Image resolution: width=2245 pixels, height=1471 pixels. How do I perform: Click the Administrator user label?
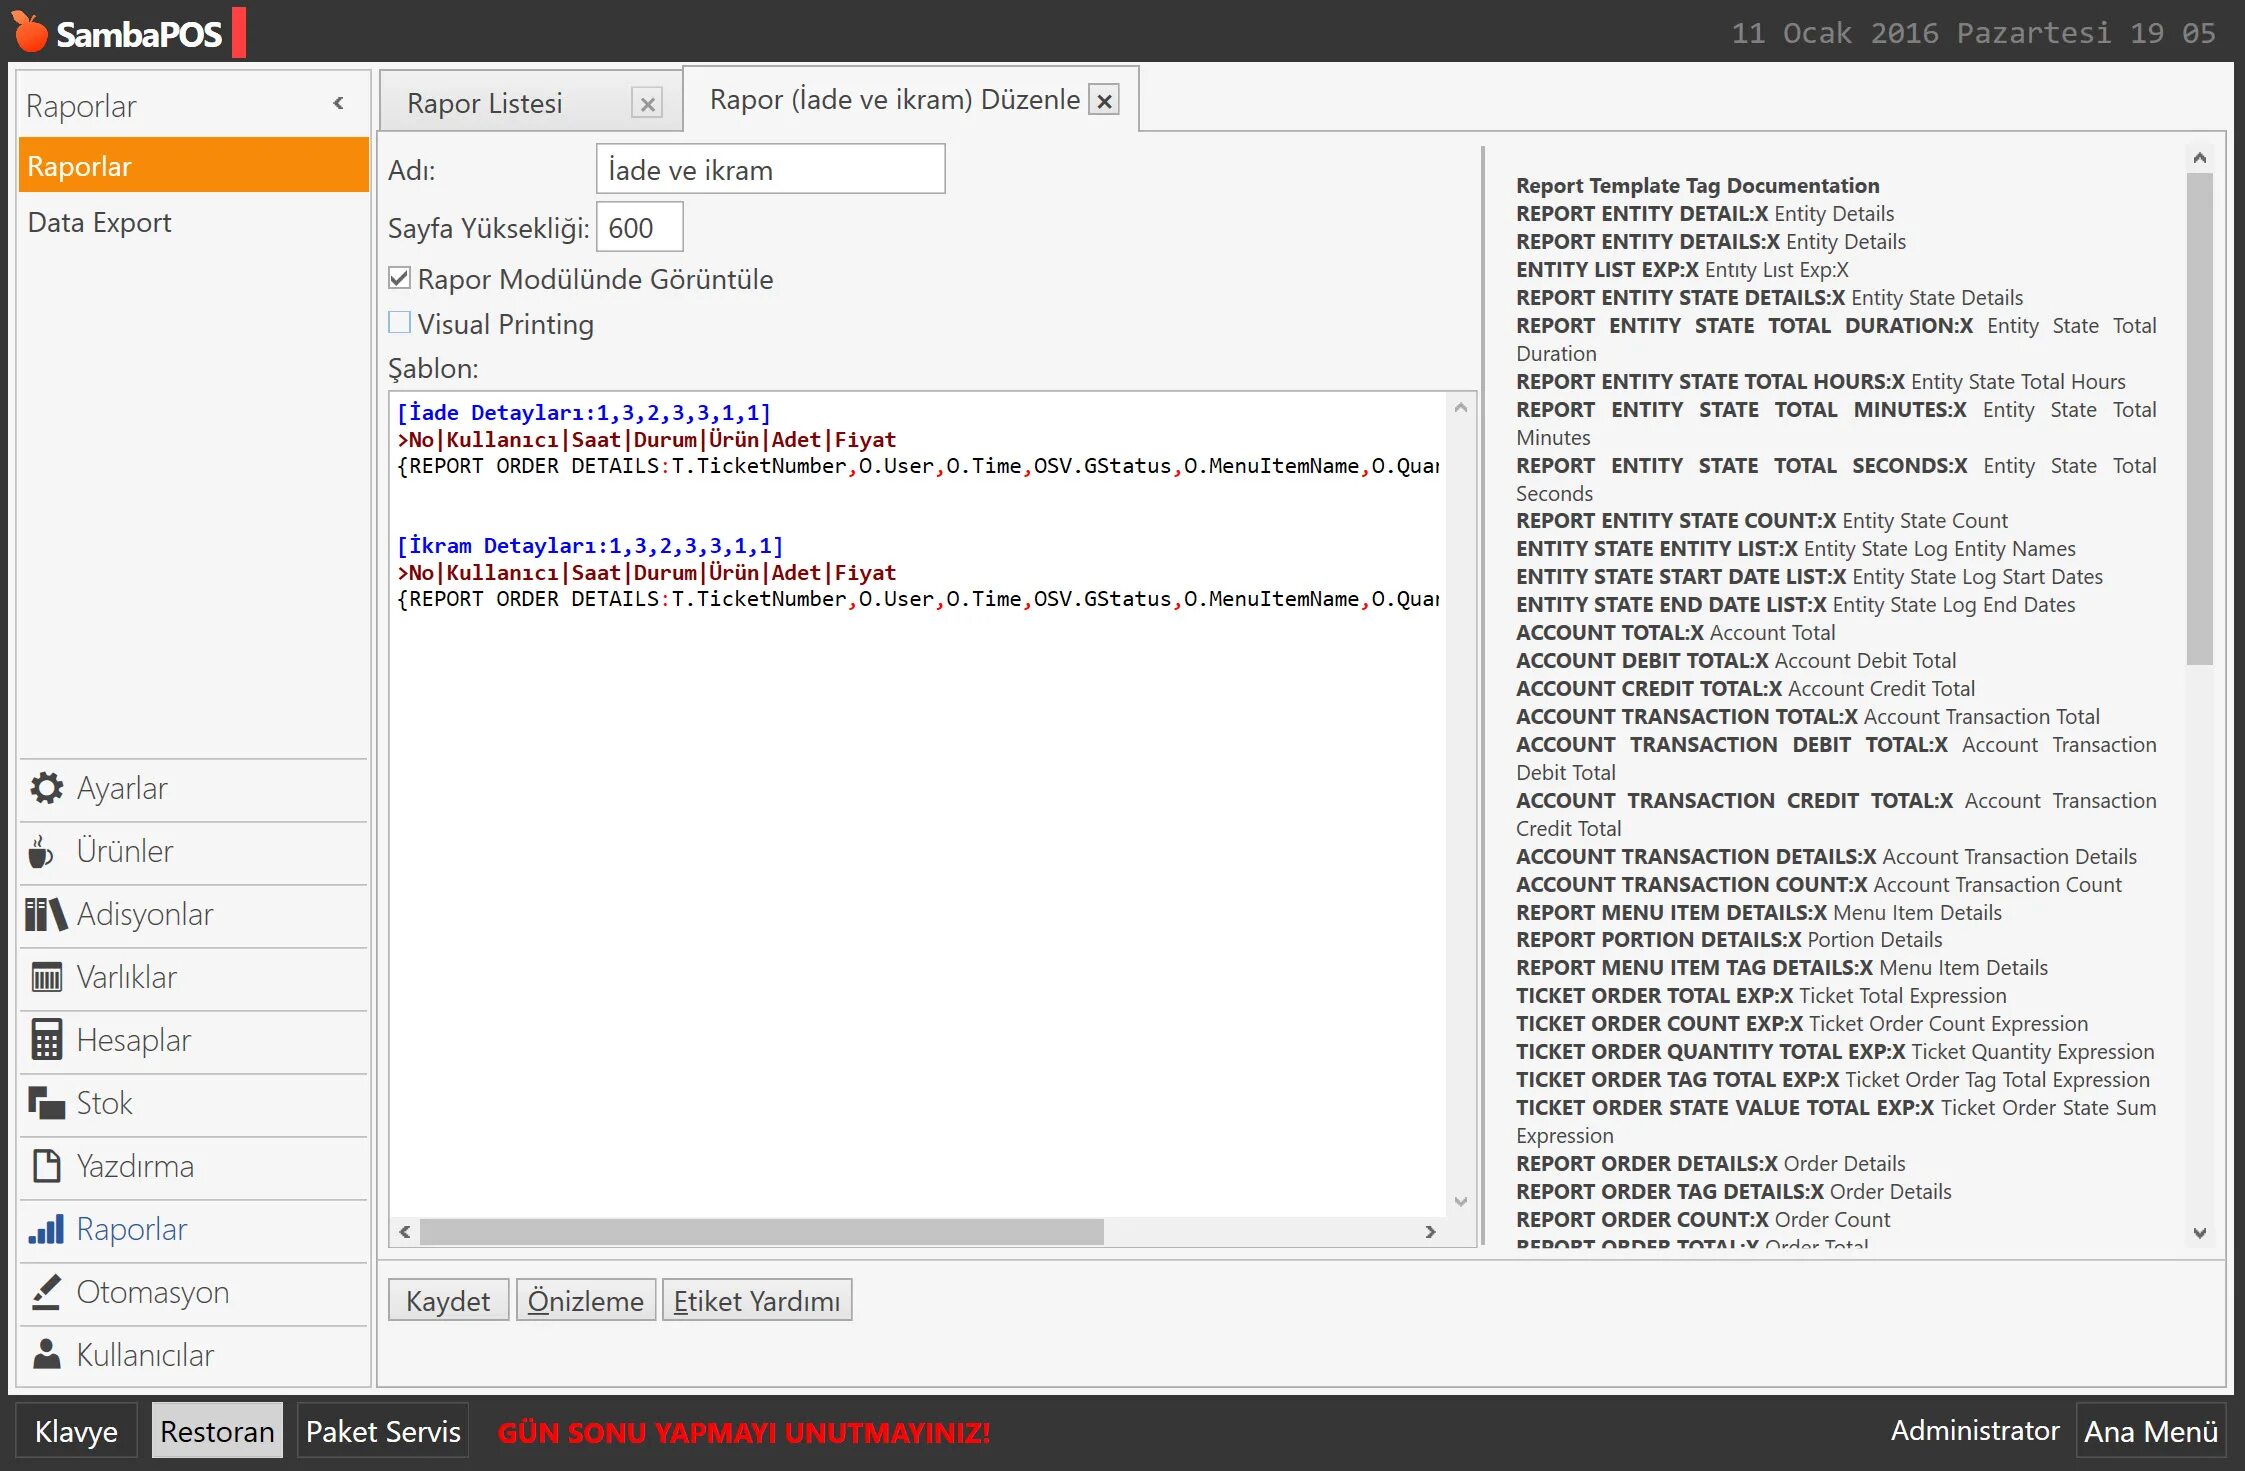click(1975, 1430)
